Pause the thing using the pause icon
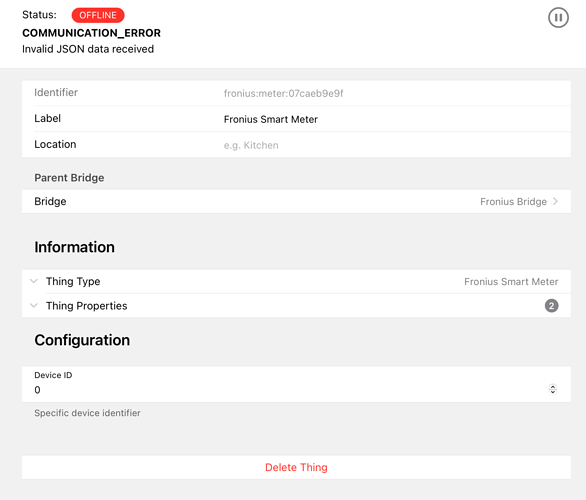The width and height of the screenshot is (586, 500). pyautogui.click(x=558, y=18)
